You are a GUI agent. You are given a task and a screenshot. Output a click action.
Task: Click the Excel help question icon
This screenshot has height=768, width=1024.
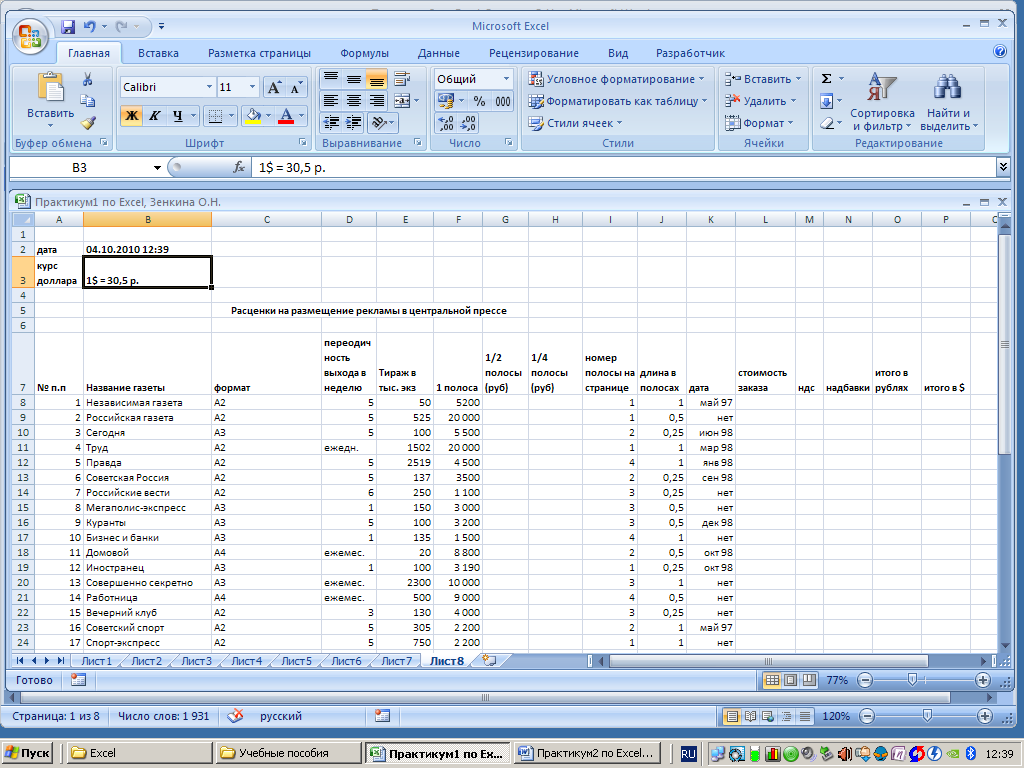point(1000,52)
